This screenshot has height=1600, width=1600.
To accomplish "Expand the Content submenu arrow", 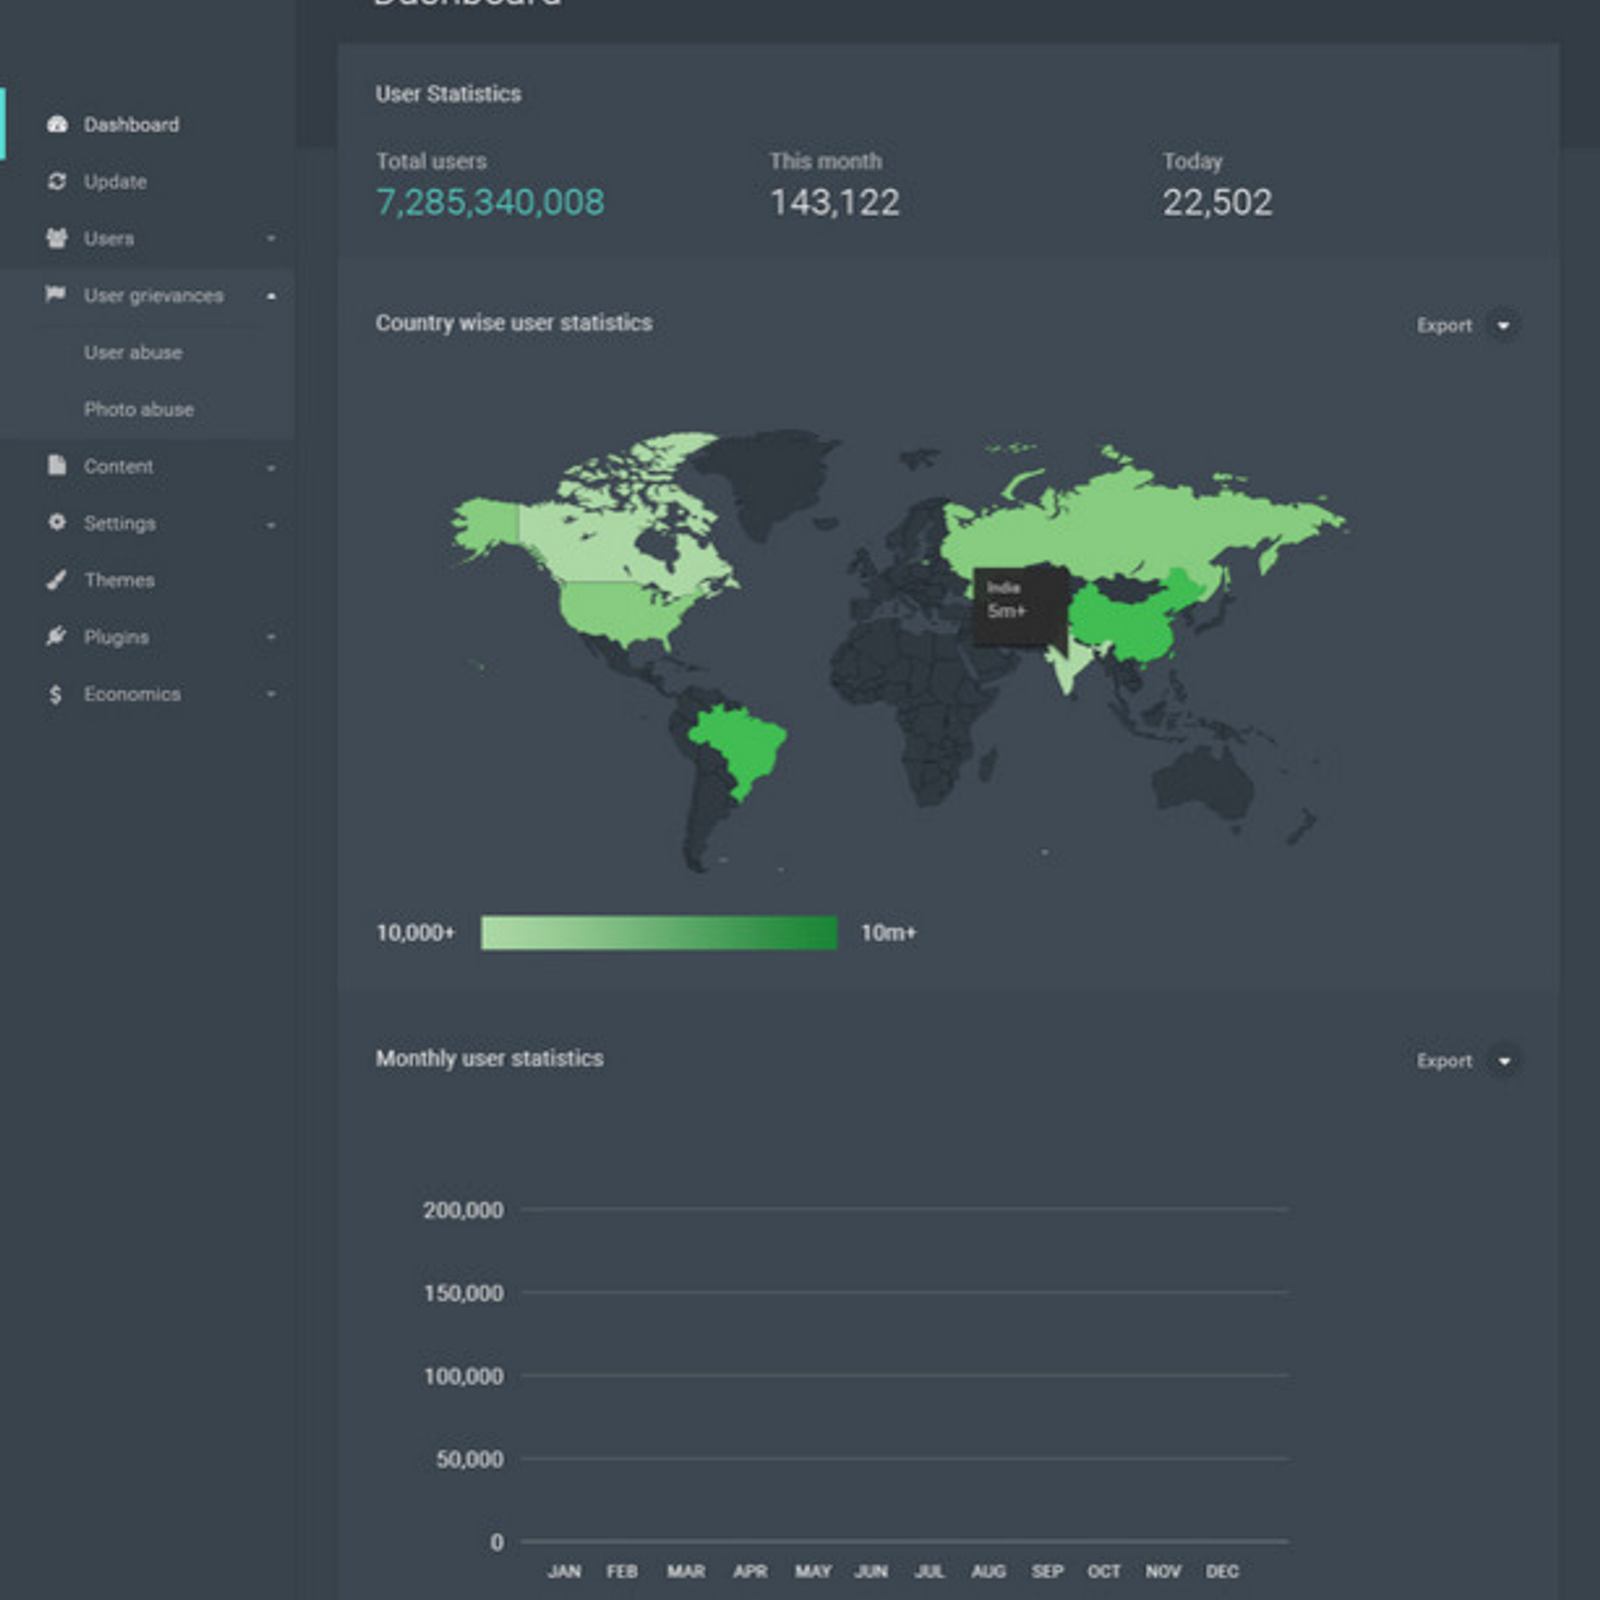I will (271, 467).
